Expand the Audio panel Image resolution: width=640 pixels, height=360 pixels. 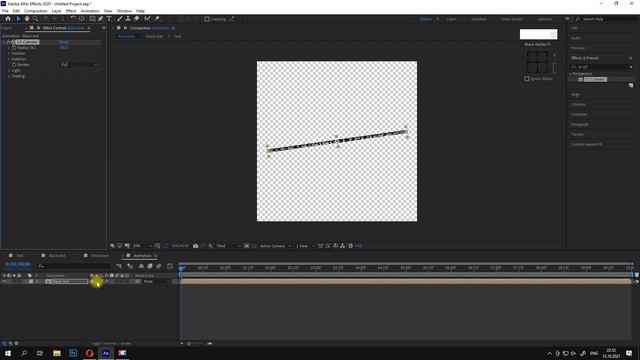pos(576,38)
